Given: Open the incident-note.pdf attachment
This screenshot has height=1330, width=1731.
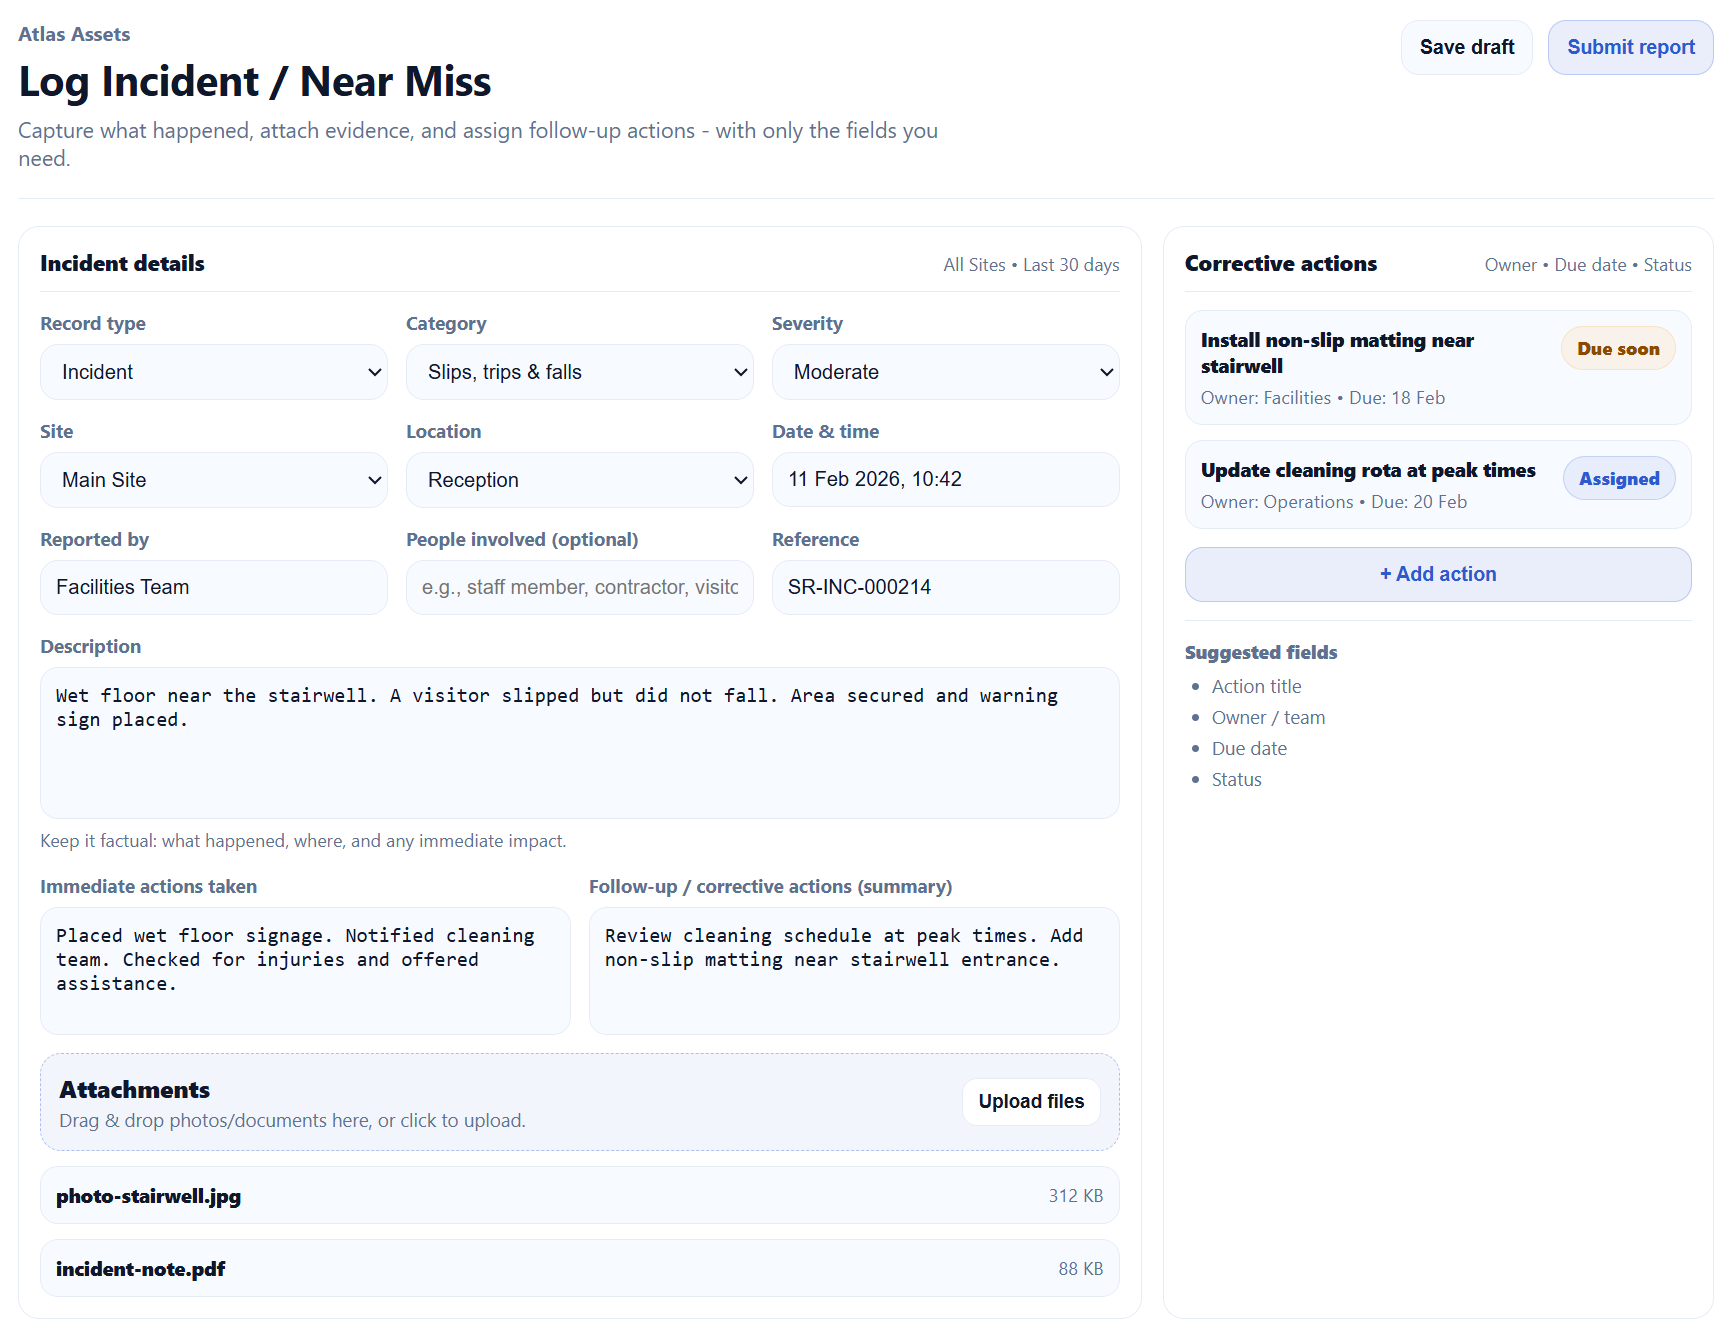Looking at the screenshot, I should [x=141, y=1269].
